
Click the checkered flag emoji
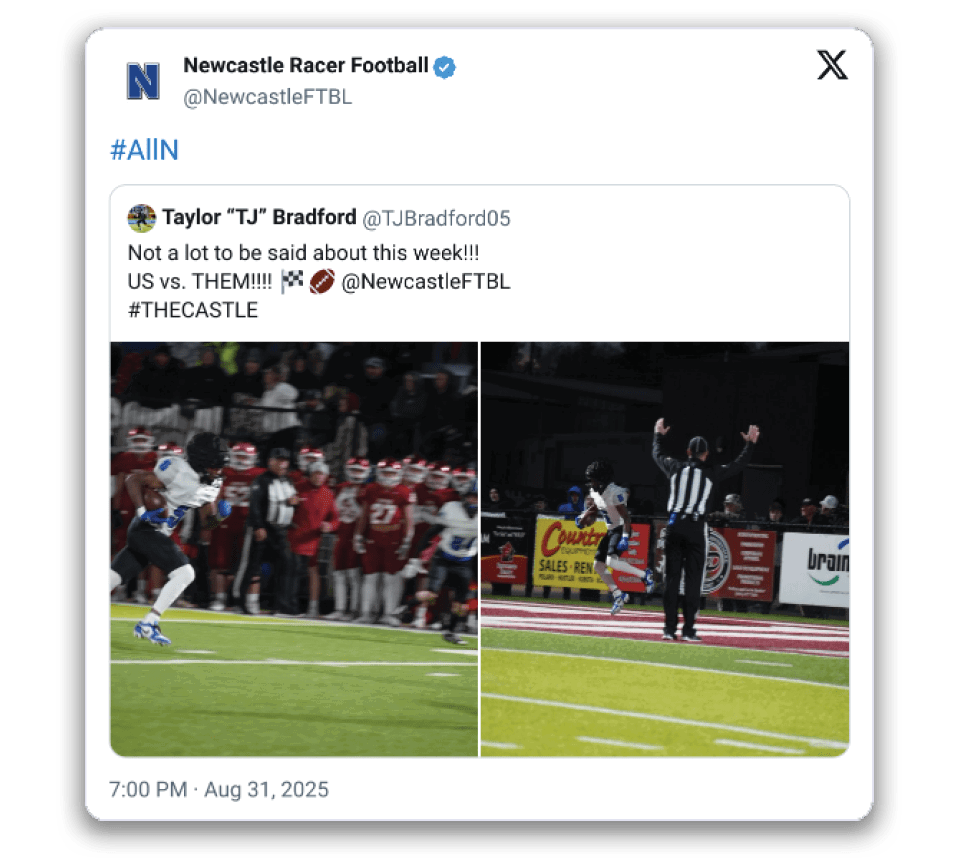[292, 282]
